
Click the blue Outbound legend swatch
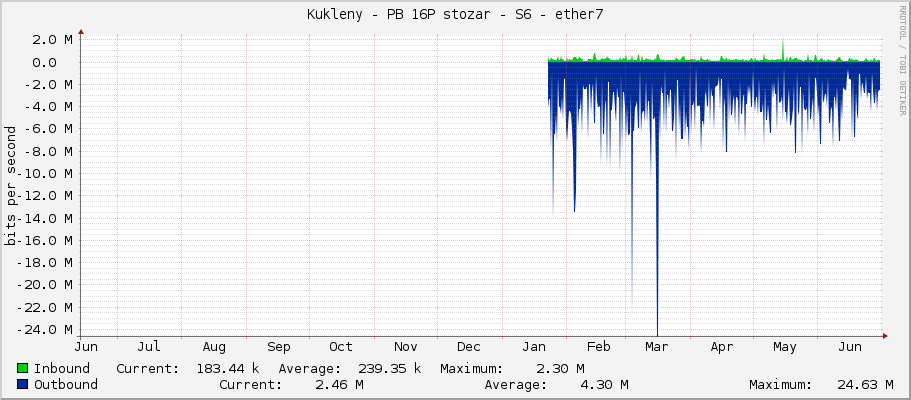(x=23, y=384)
